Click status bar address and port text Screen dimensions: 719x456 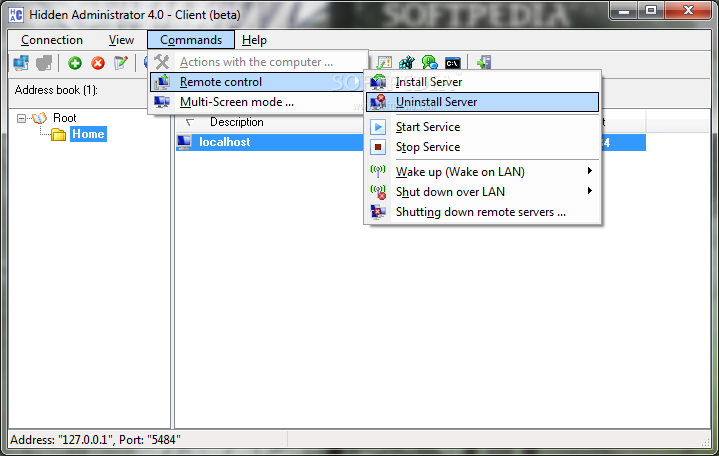click(95, 440)
